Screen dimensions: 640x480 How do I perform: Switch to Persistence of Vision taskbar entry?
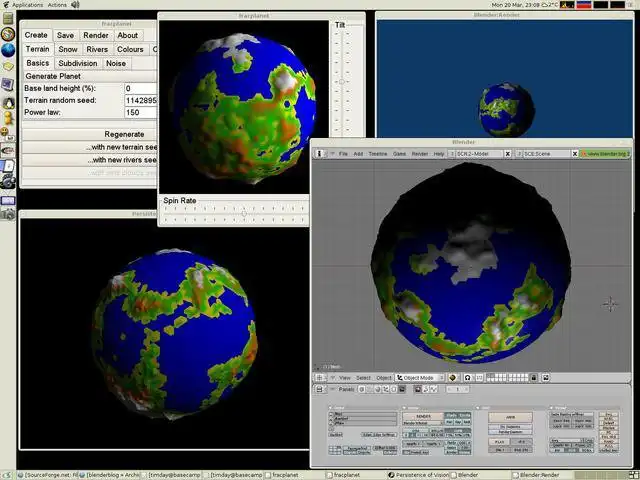click(x=418, y=475)
